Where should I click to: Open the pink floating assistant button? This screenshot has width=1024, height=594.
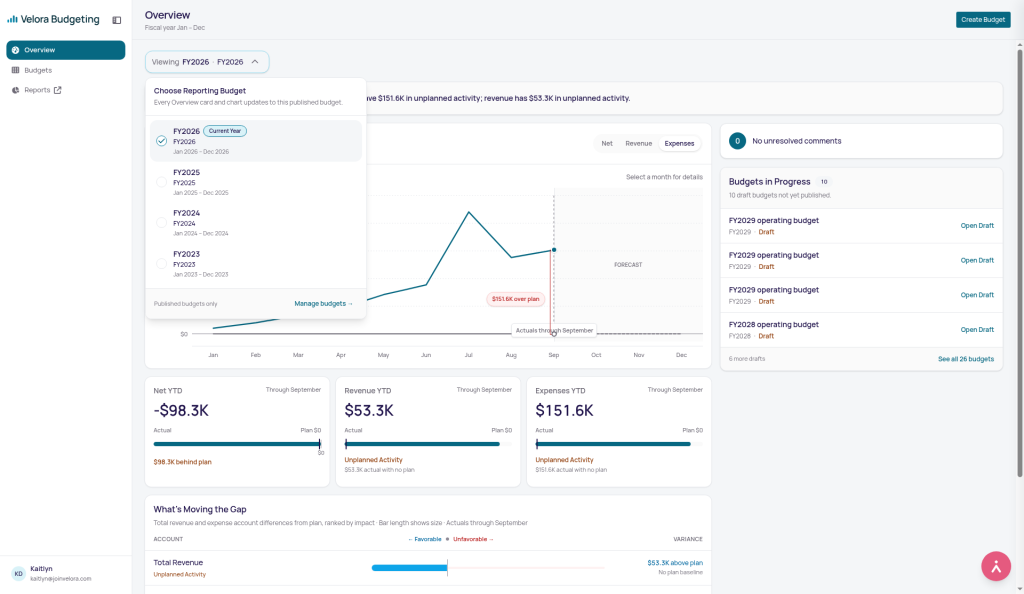[x=996, y=566]
